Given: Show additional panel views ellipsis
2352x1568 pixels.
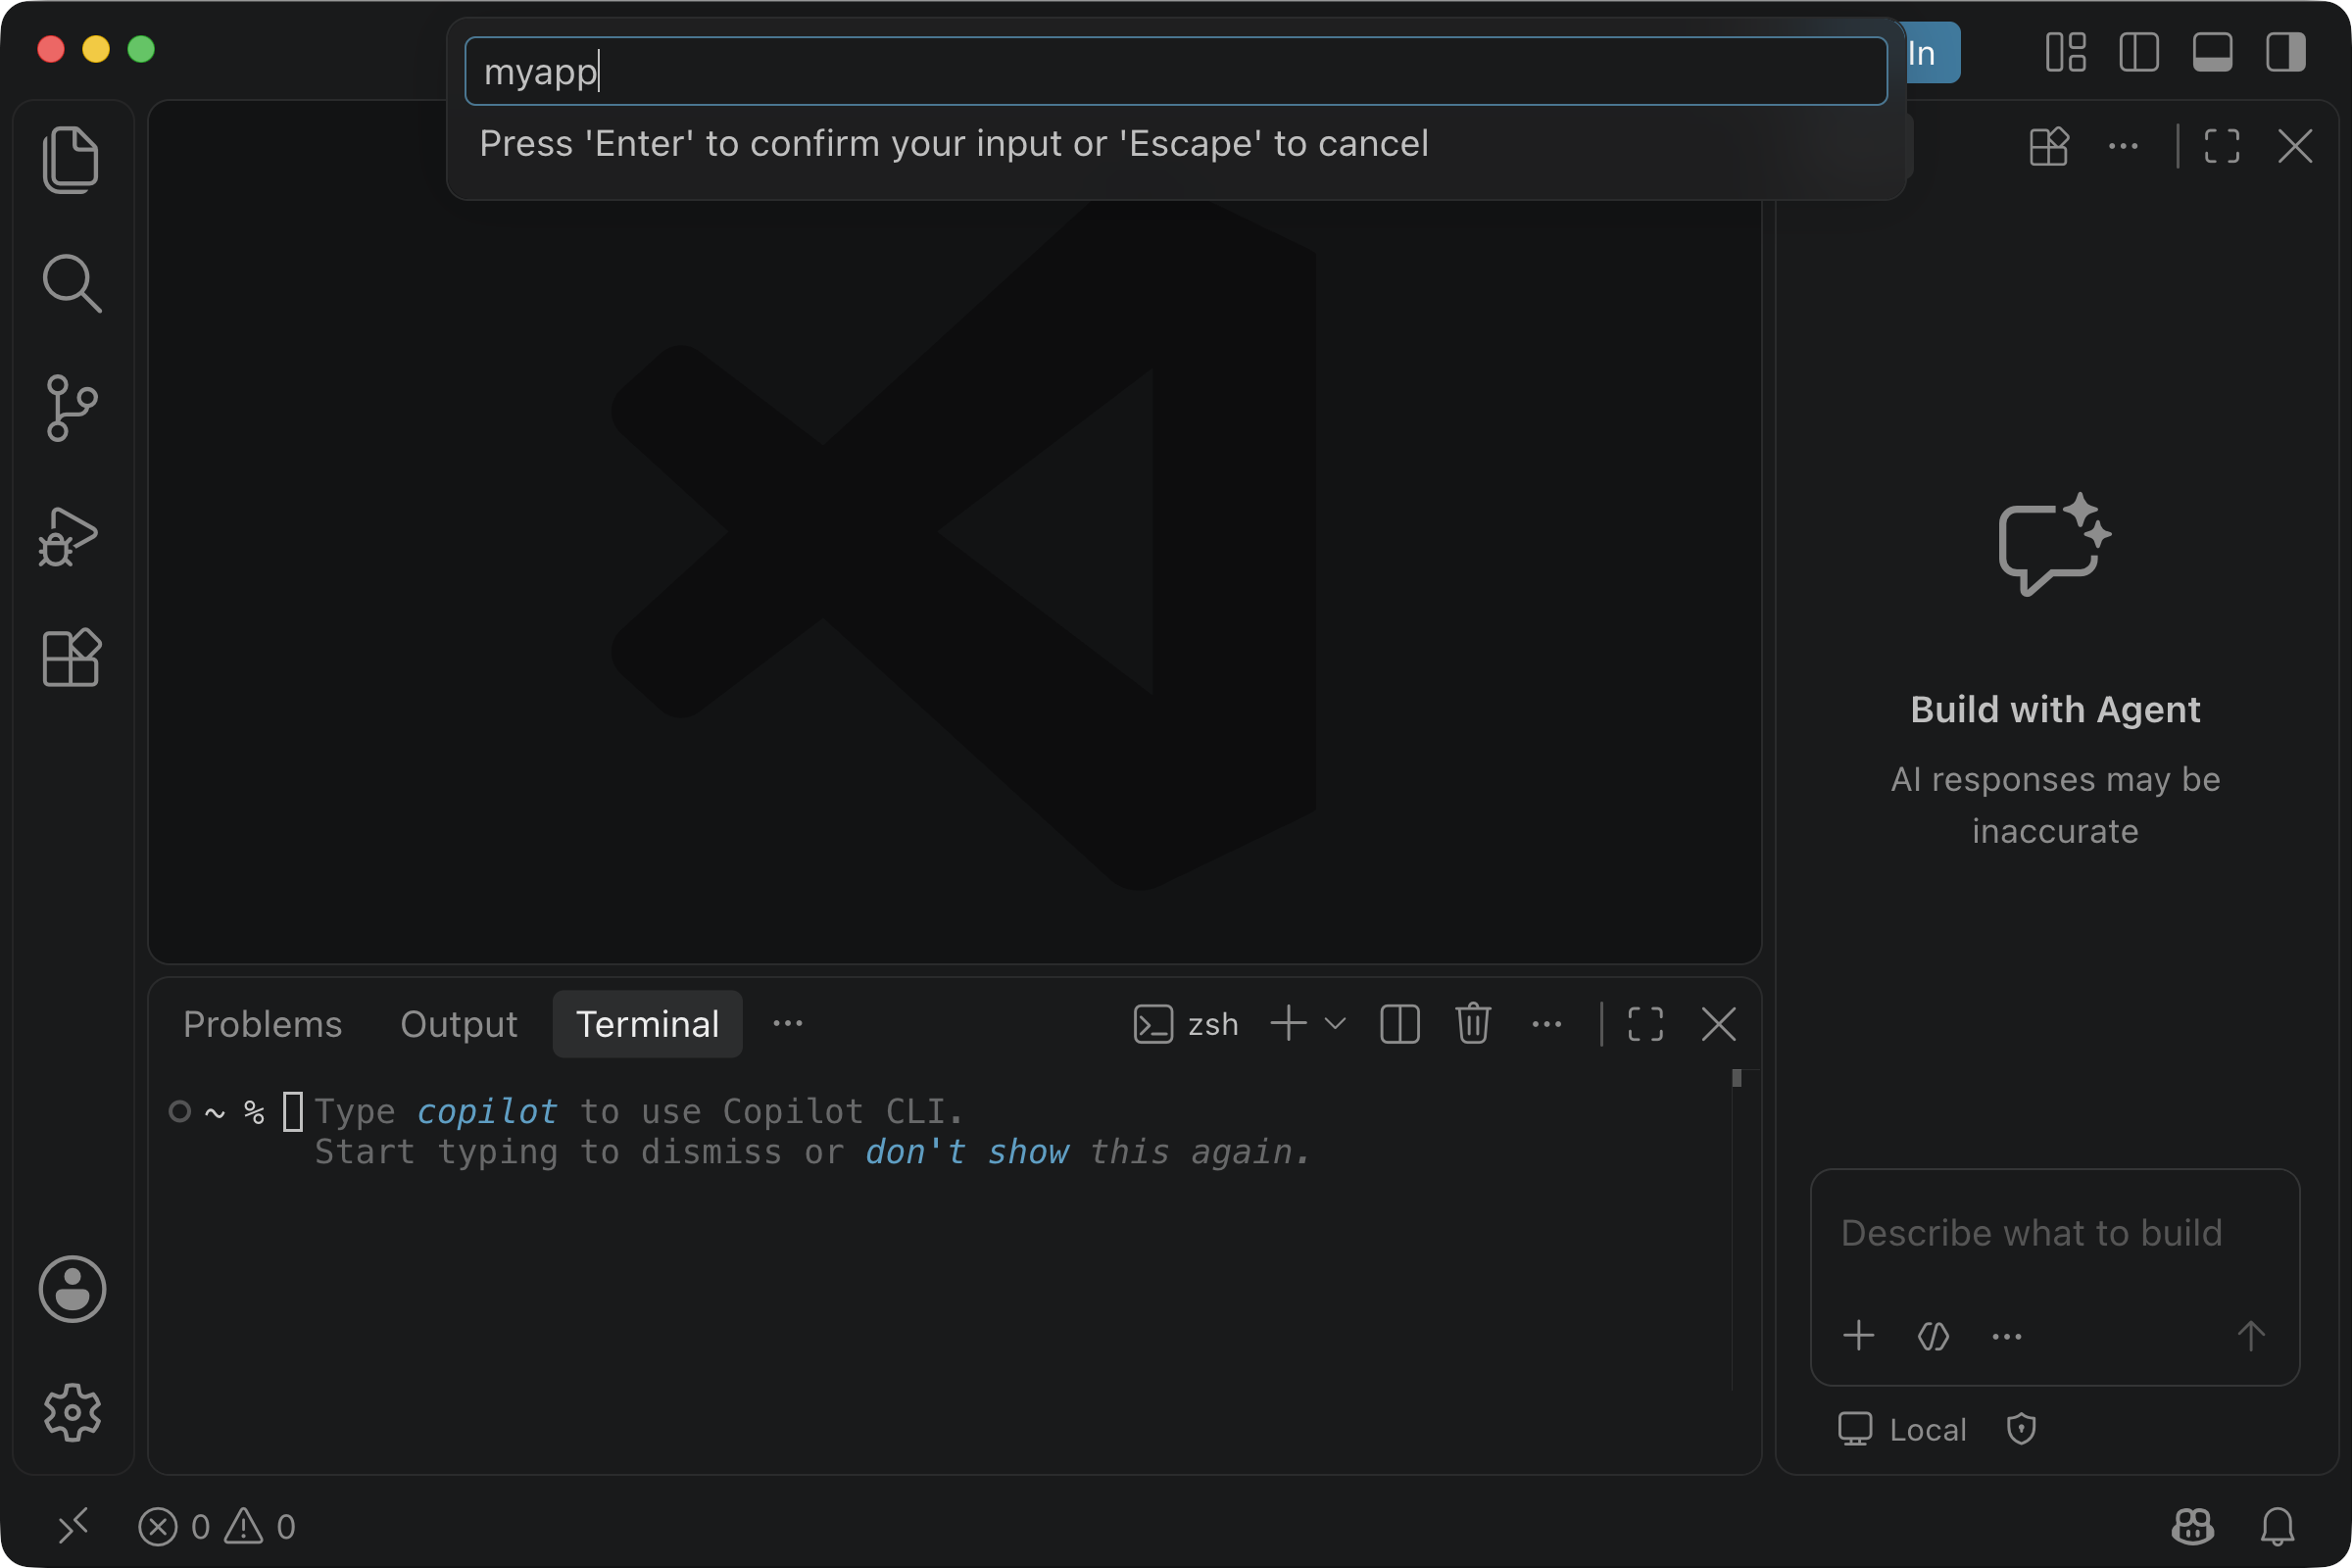Looking at the screenshot, I should (x=788, y=1024).
